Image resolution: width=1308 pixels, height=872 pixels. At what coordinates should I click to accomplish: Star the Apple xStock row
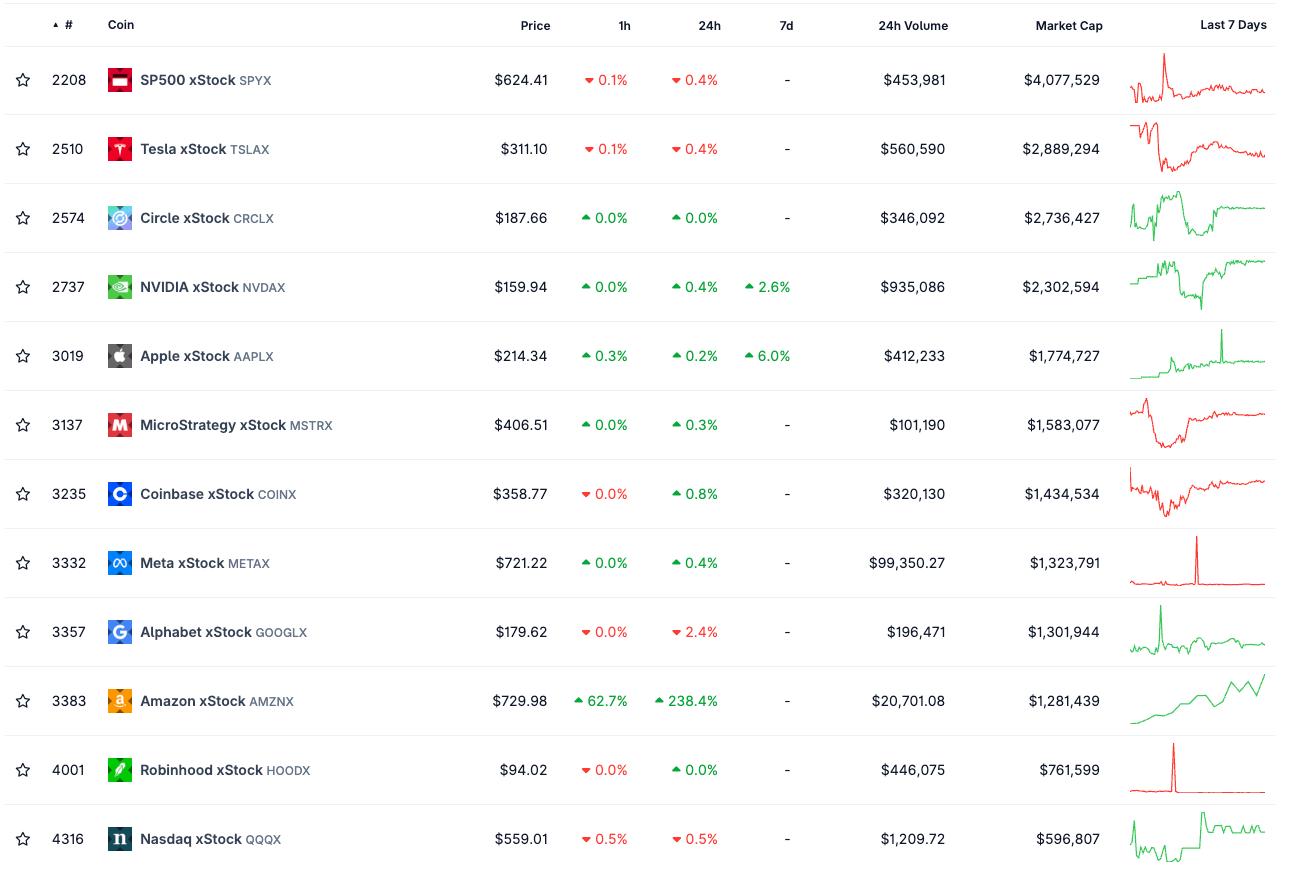click(23, 356)
